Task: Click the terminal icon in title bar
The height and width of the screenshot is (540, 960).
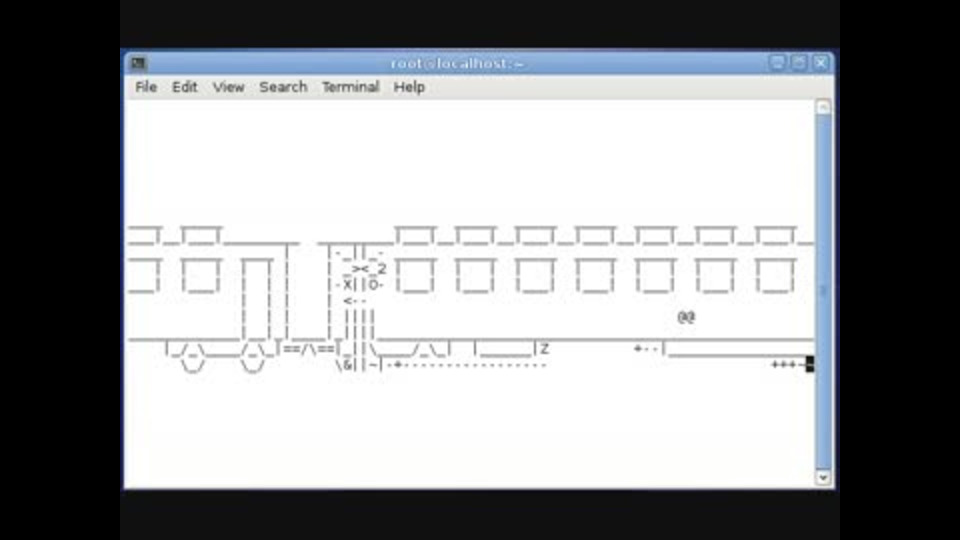Action: 138,63
